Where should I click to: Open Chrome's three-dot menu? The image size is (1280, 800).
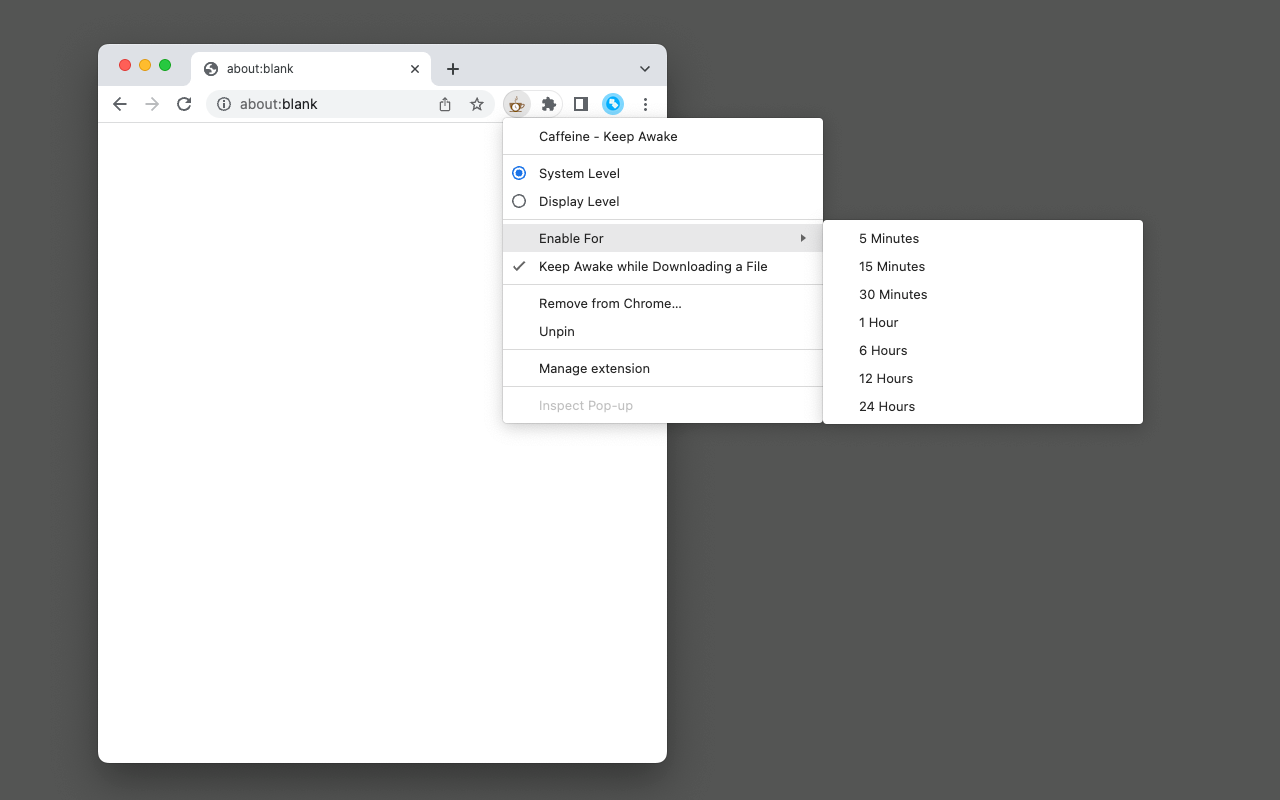(645, 104)
